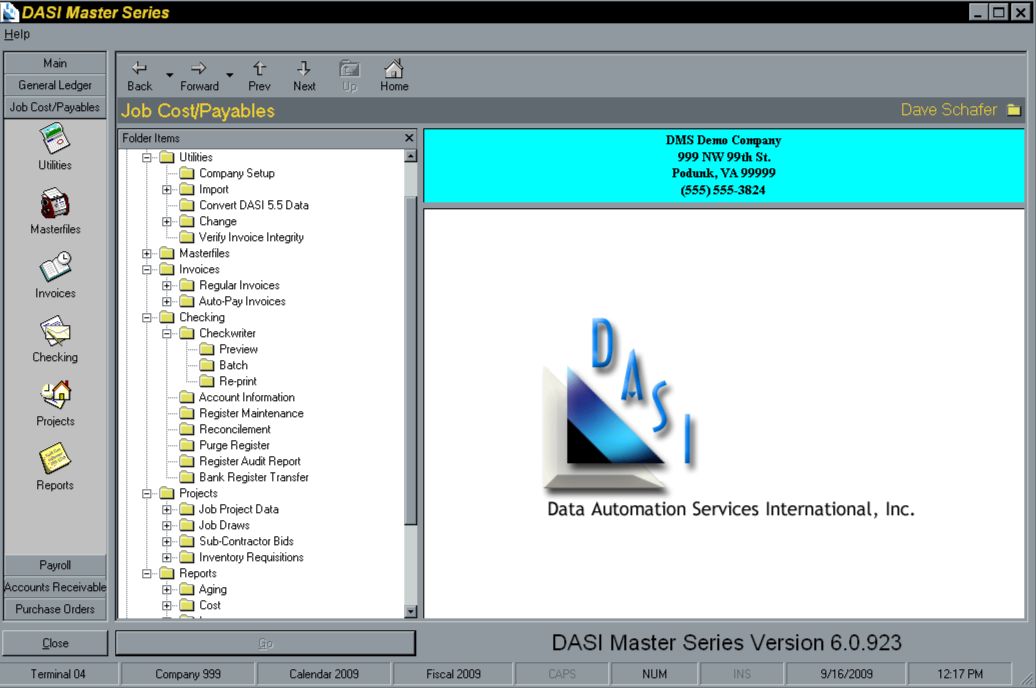1036x688 pixels.
Task: Switch to the Purchase Orders module
Action: [55, 609]
